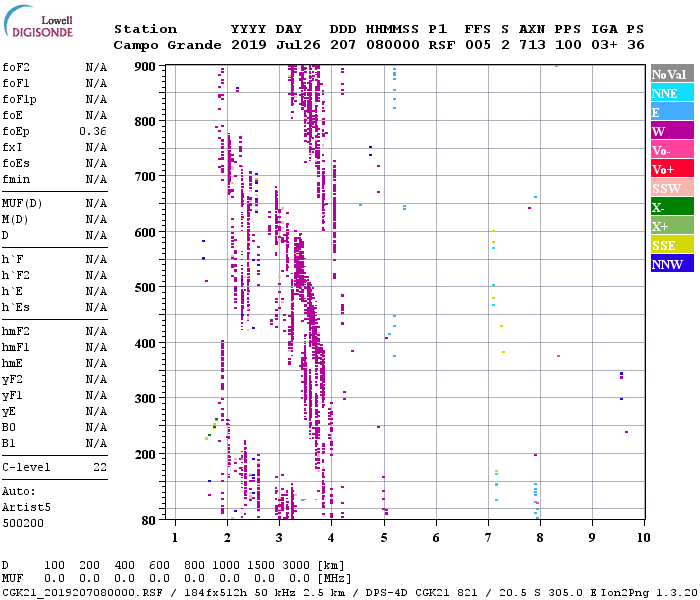Viewport: 700px width, 600px height.
Task: Click the [km] unit label
Action: pyautogui.click(x=331, y=566)
